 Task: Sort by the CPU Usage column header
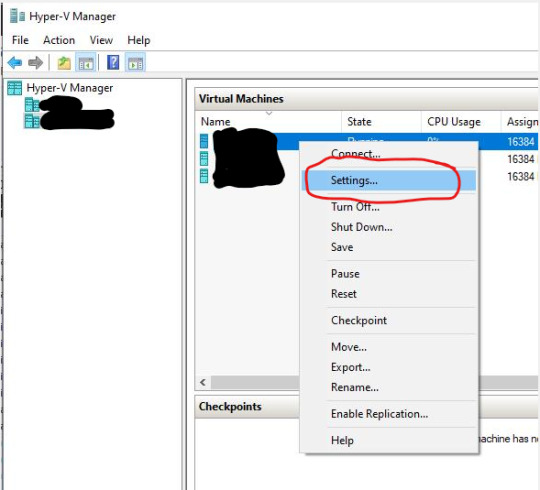[x=461, y=122]
